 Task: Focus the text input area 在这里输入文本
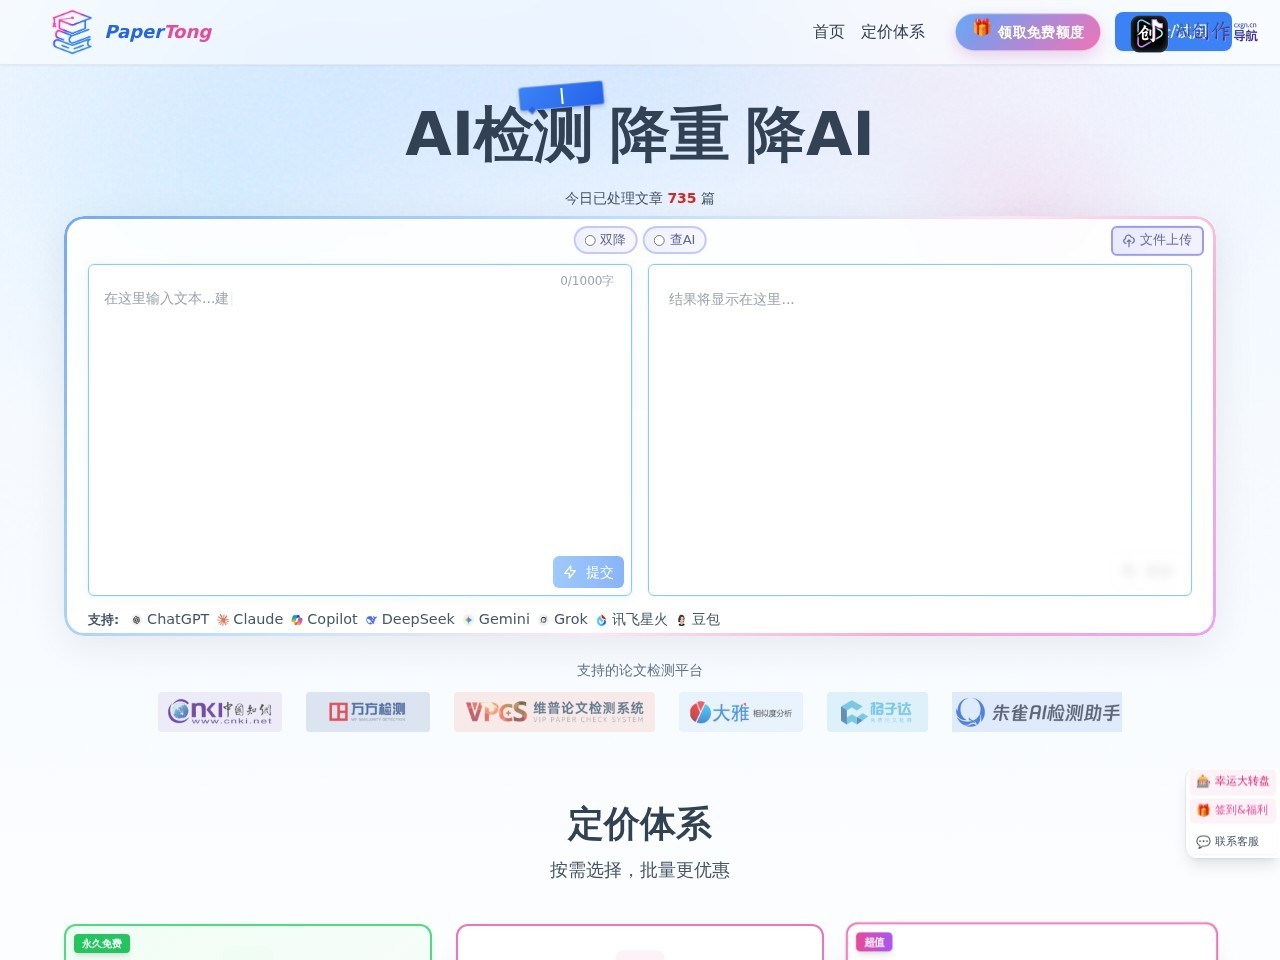360,430
